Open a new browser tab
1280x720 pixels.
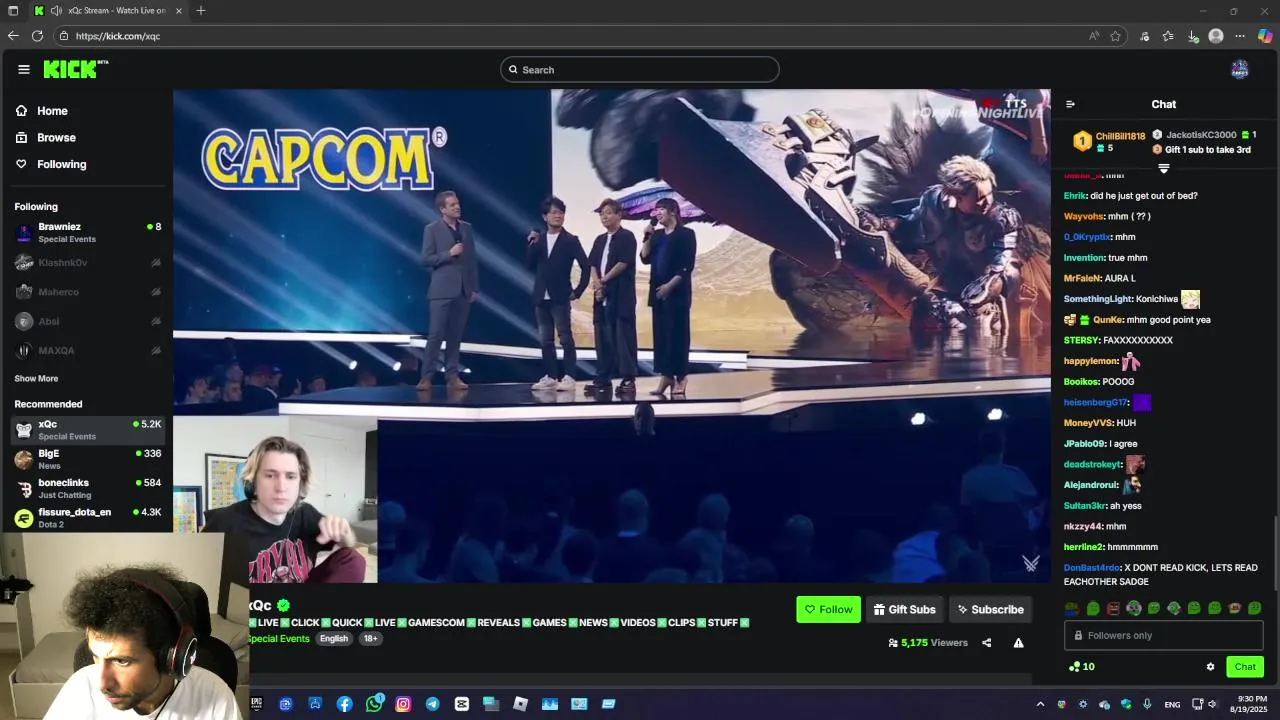[x=201, y=11]
